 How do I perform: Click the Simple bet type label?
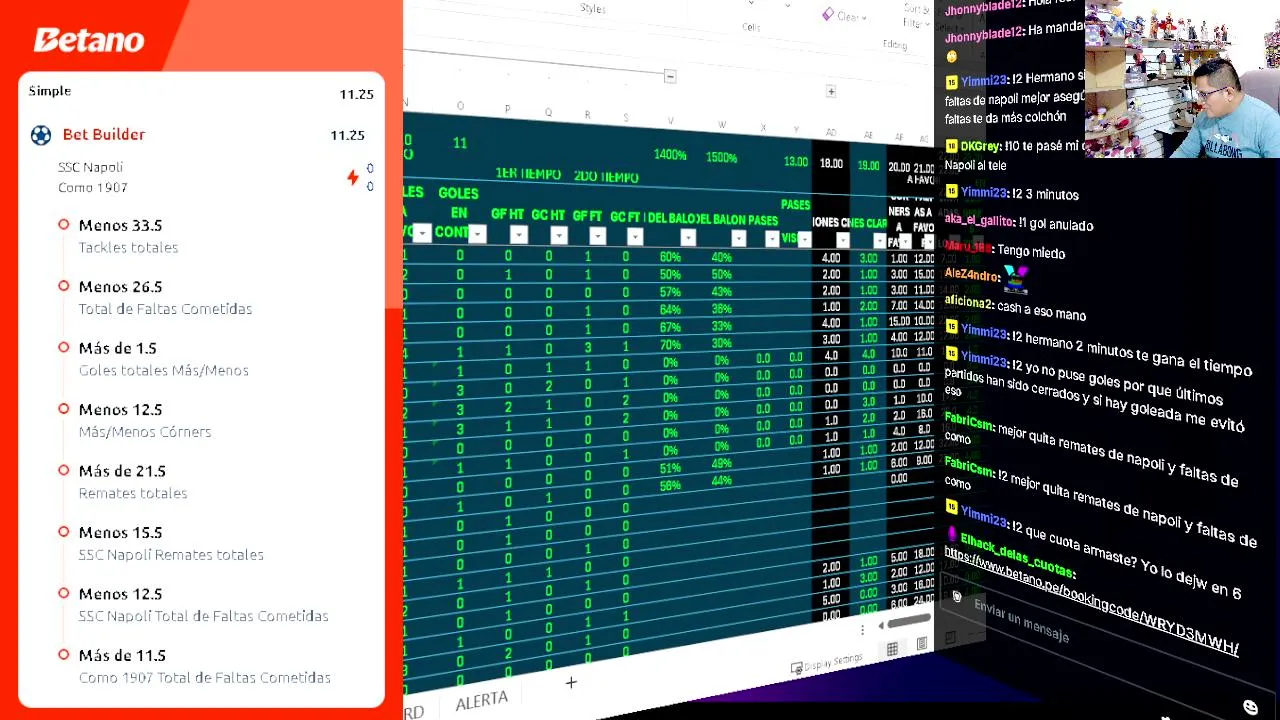[x=50, y=91]
